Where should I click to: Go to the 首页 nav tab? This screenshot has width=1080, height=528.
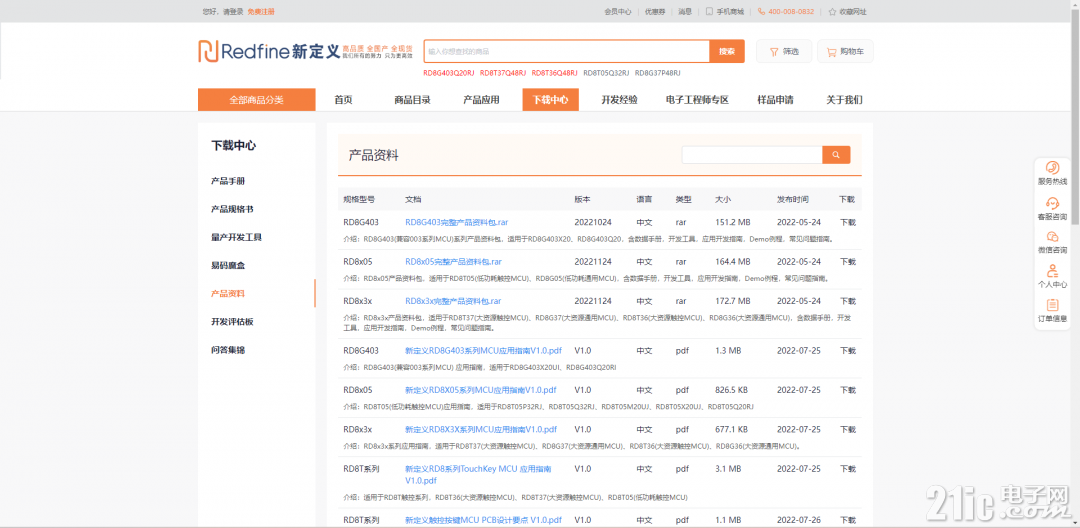343,100
